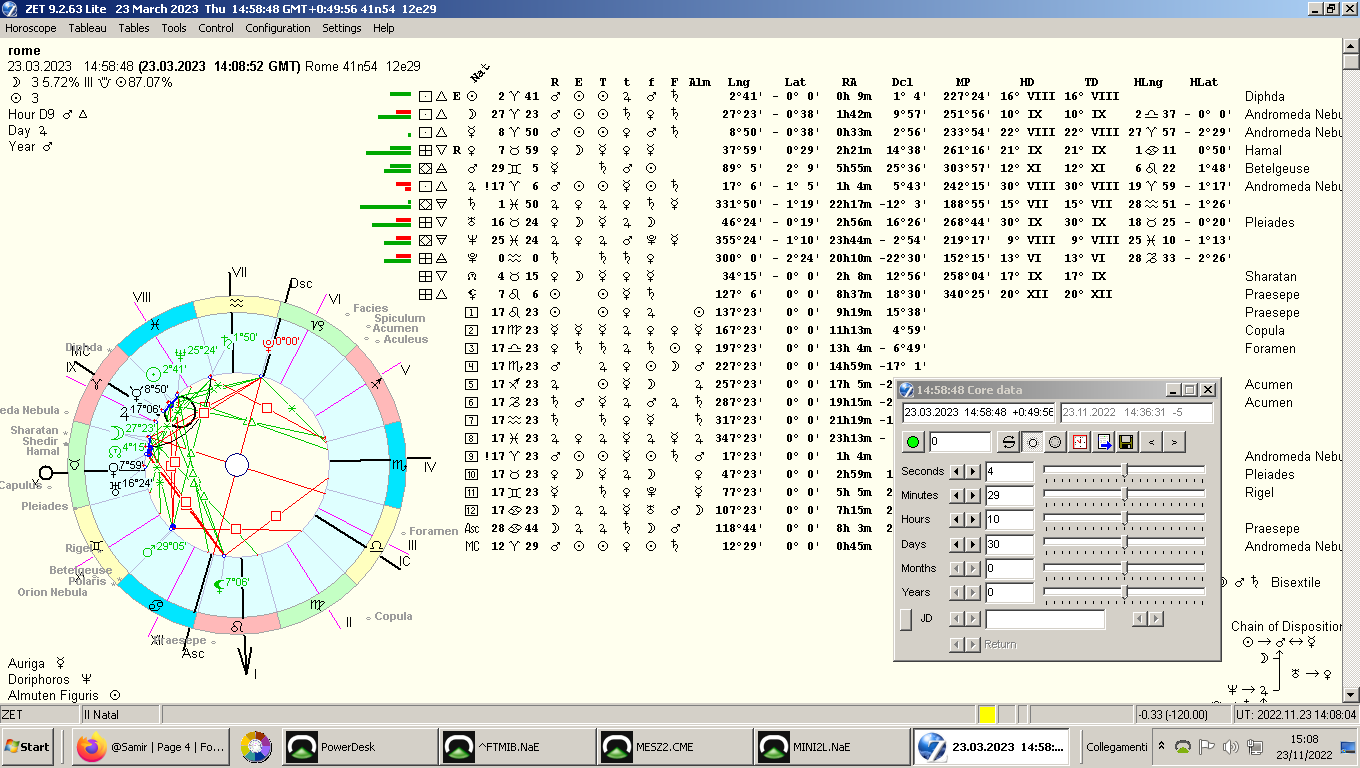Click the Windows Start button
The width and height of the screenshot is (1360, 768).
pos(27,746)
